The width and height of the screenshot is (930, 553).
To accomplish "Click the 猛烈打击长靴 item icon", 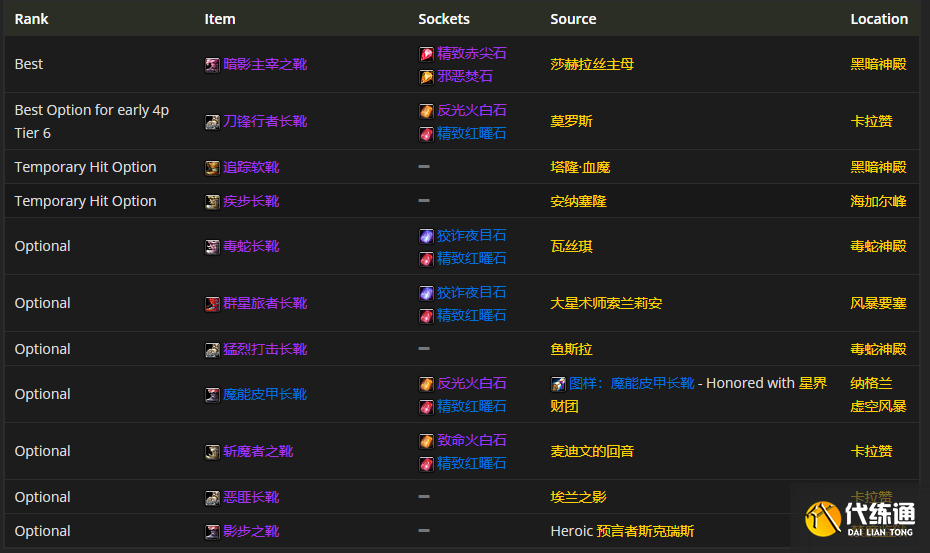I will coord(212,350).
